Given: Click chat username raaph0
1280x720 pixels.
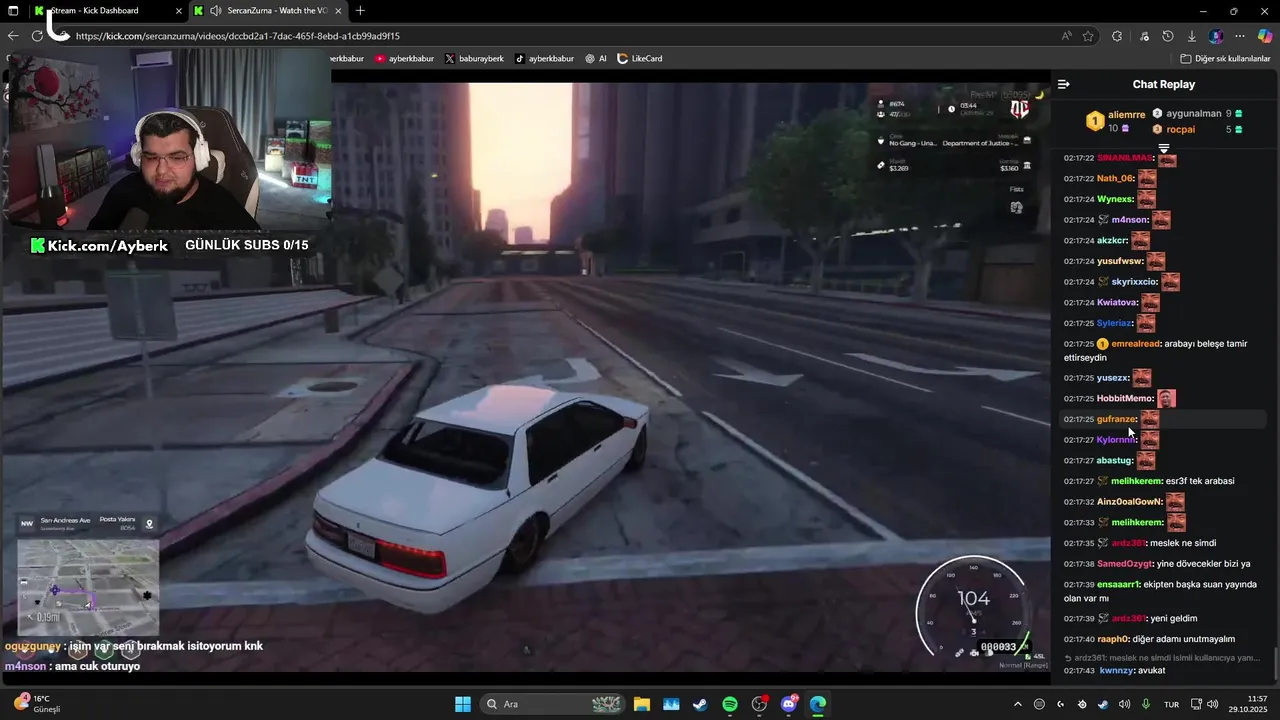Looking at the screenshot, I should tap(1113, 639).
